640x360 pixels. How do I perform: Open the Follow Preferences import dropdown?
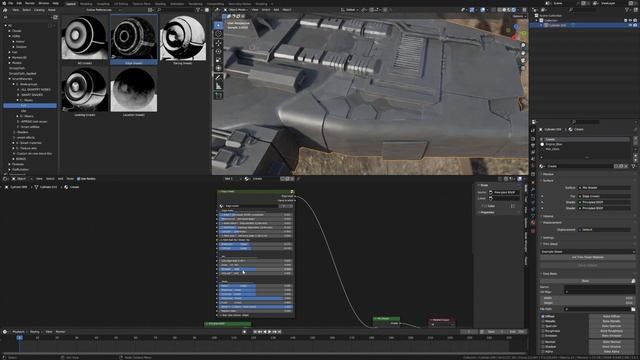(103, 10)
